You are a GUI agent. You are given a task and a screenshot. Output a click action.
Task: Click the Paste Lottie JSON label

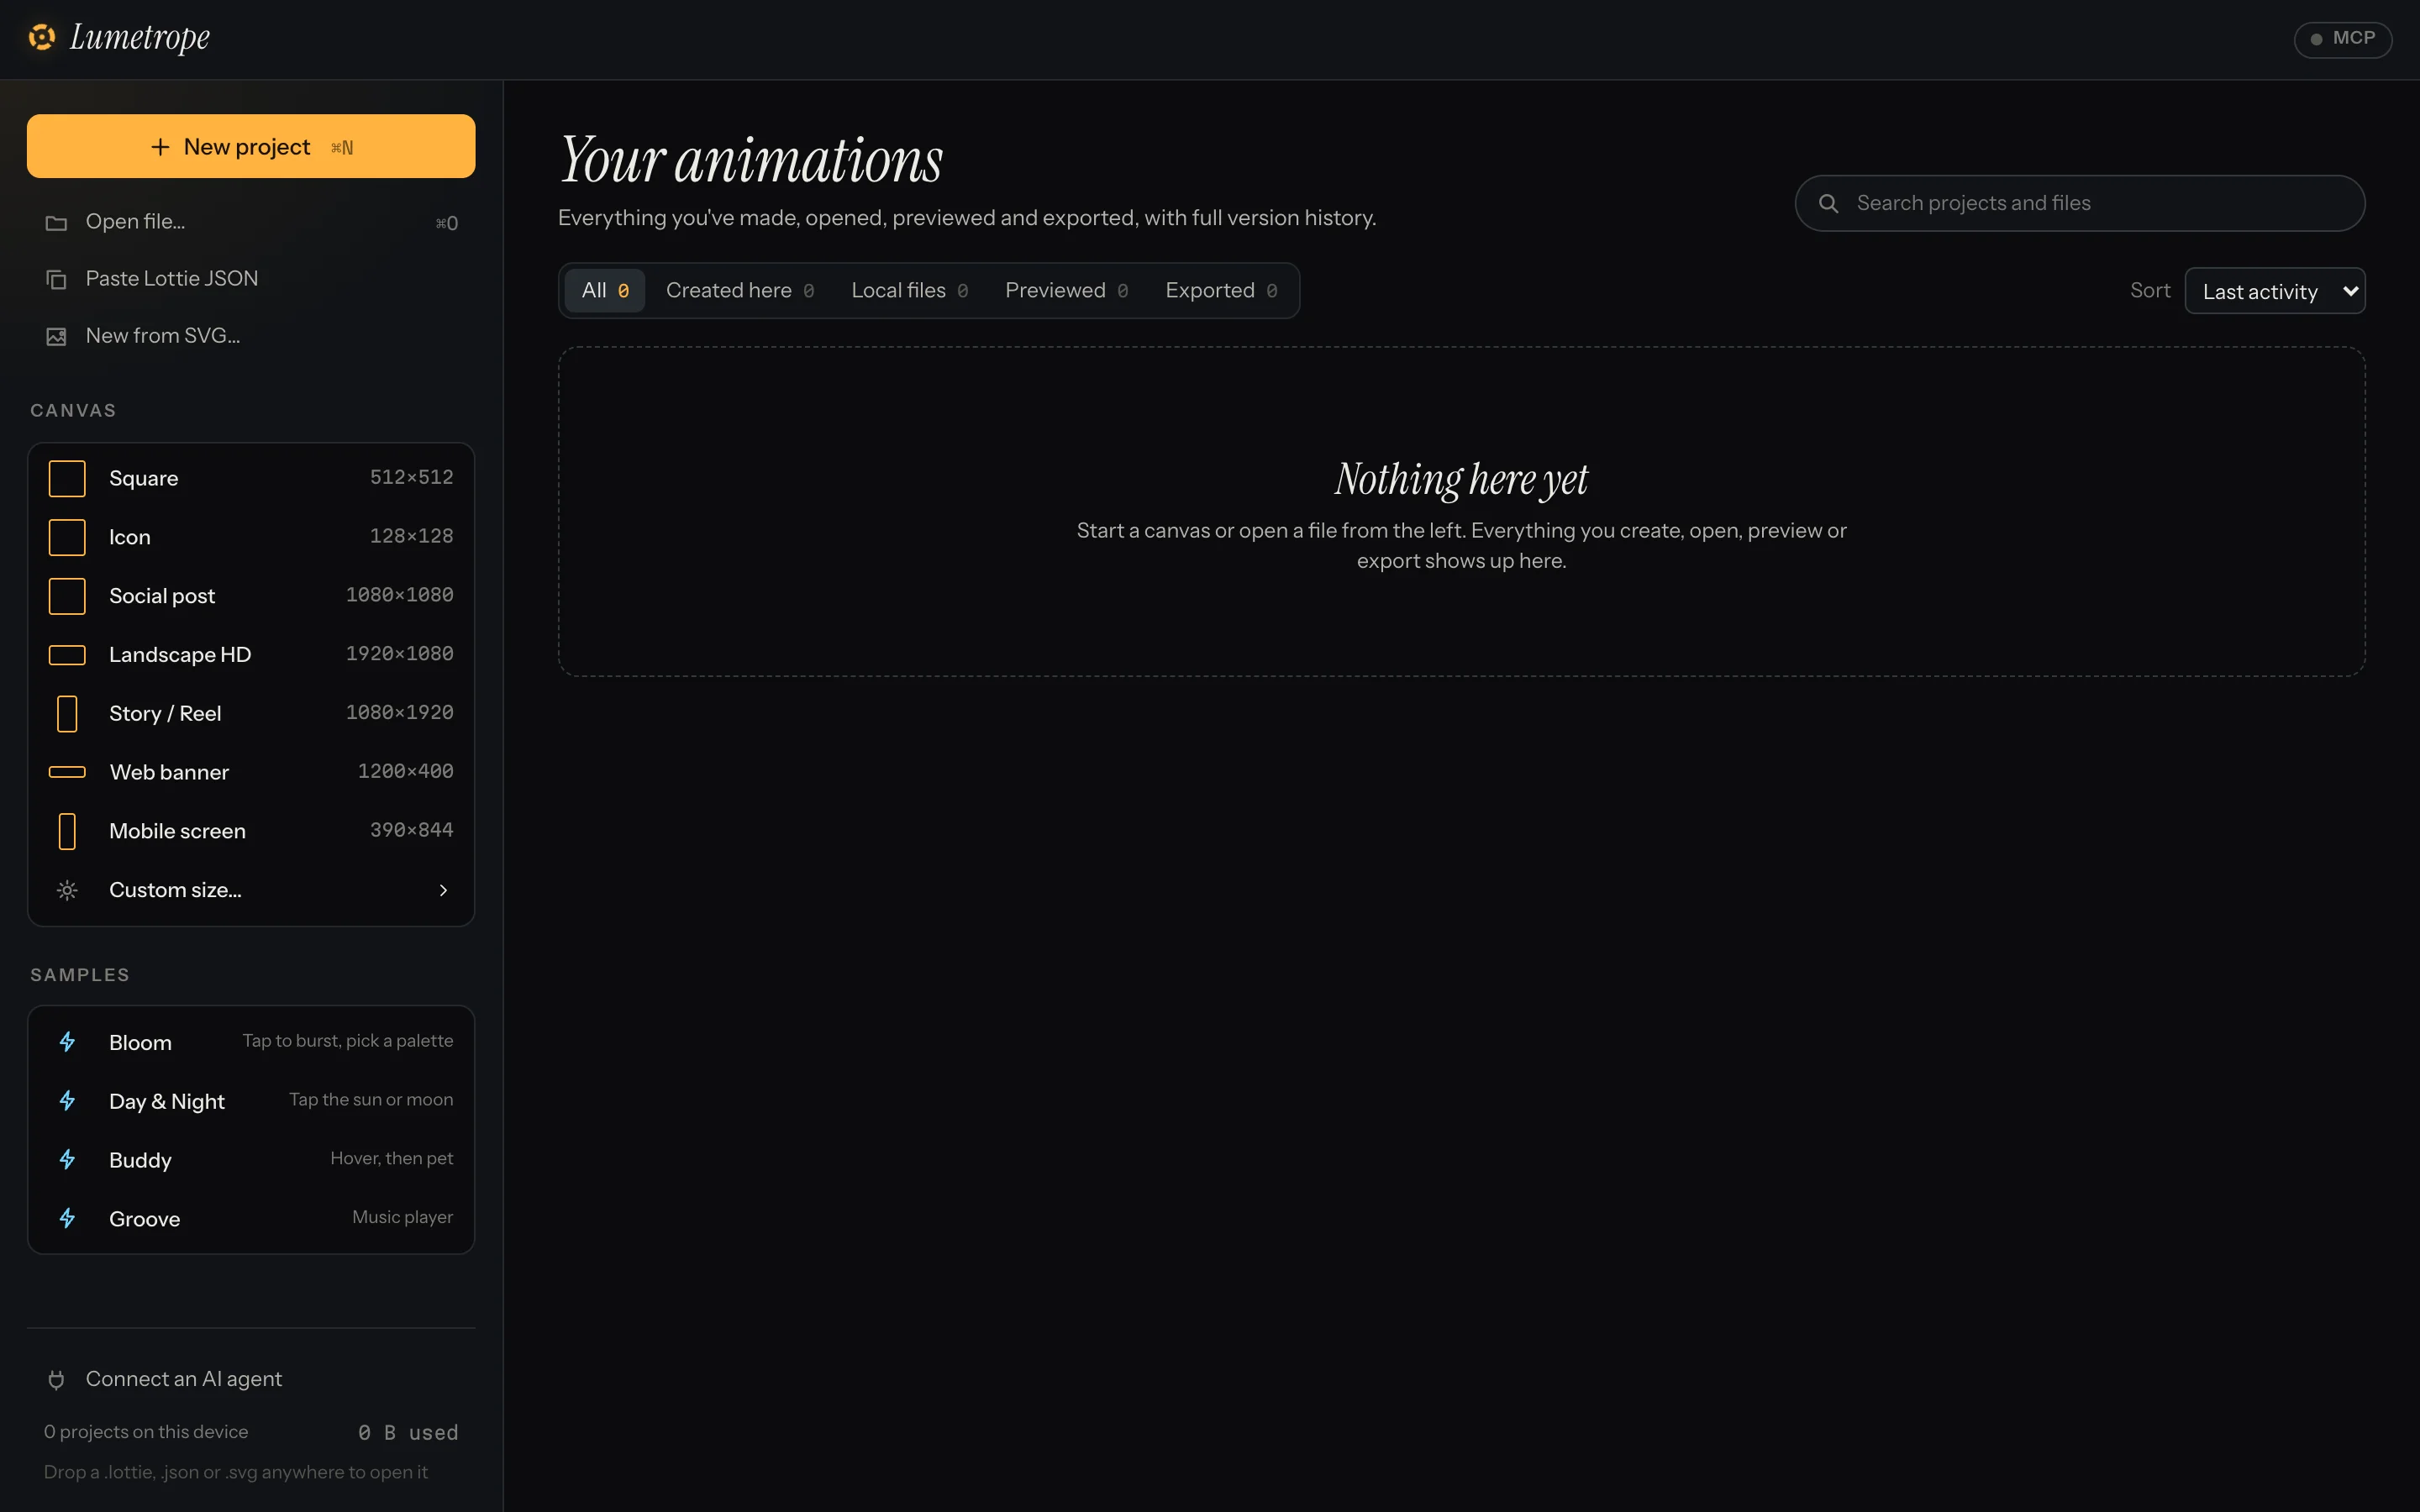click(x=172, y=278)
